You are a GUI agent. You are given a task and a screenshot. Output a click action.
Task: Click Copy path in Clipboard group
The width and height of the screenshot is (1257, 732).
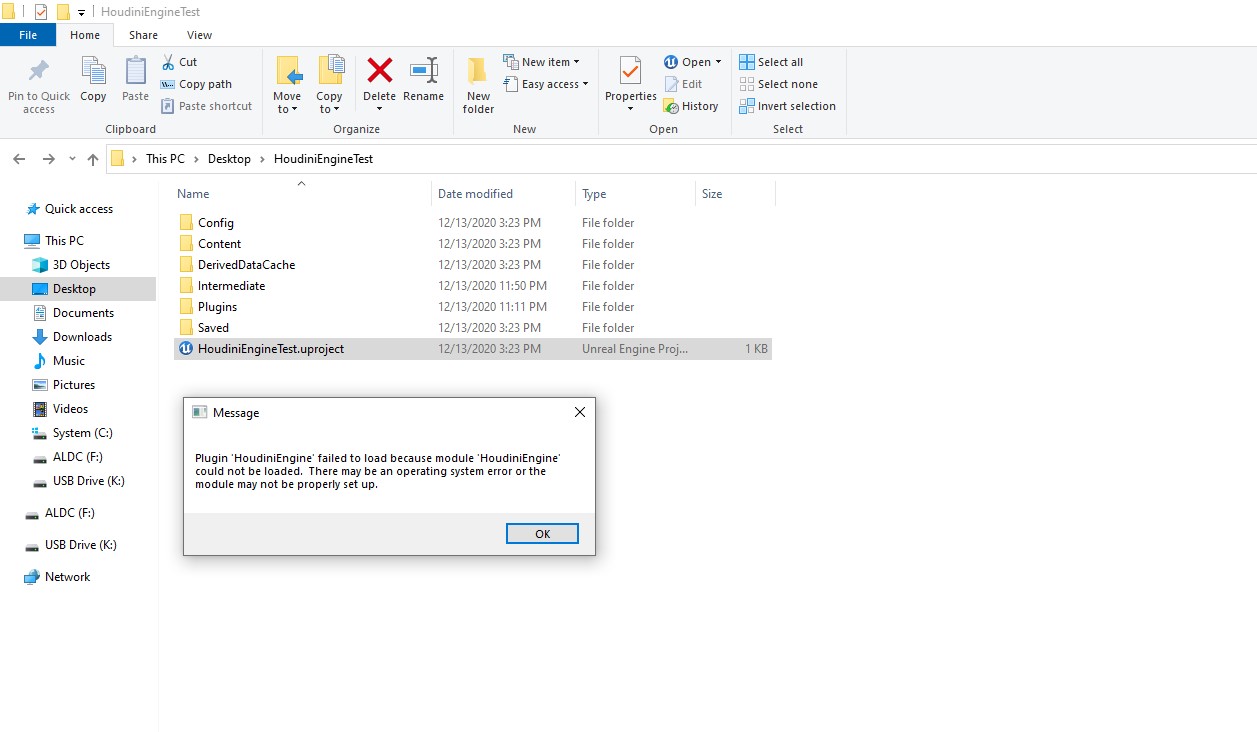(197, 84)
